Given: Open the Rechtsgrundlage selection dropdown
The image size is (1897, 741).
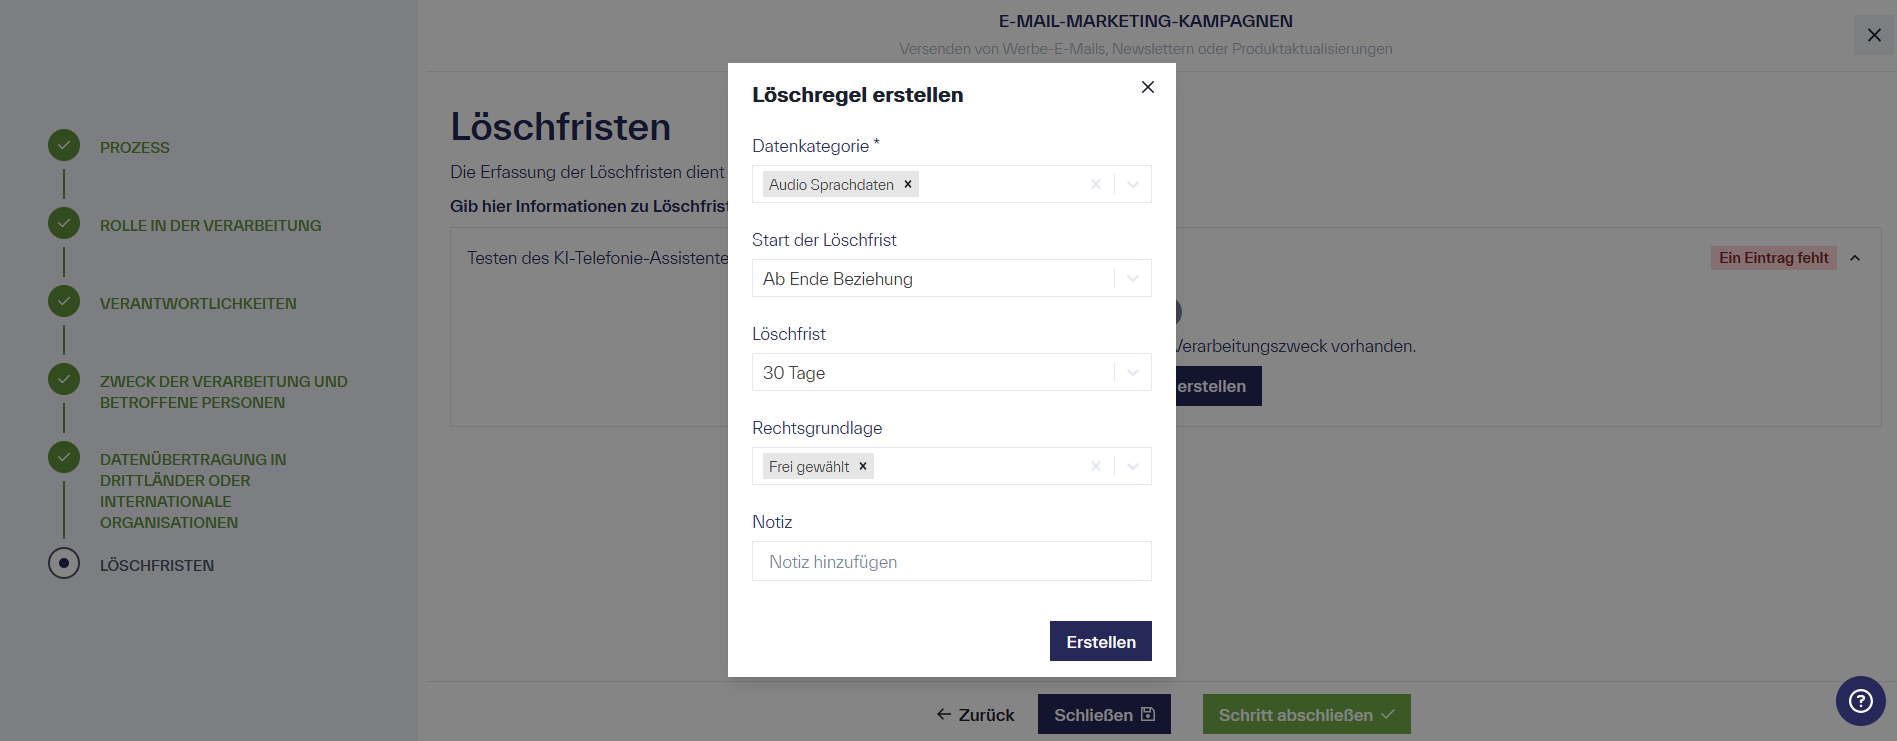Looking at the screenshot, I should (x=1131, y=466).
